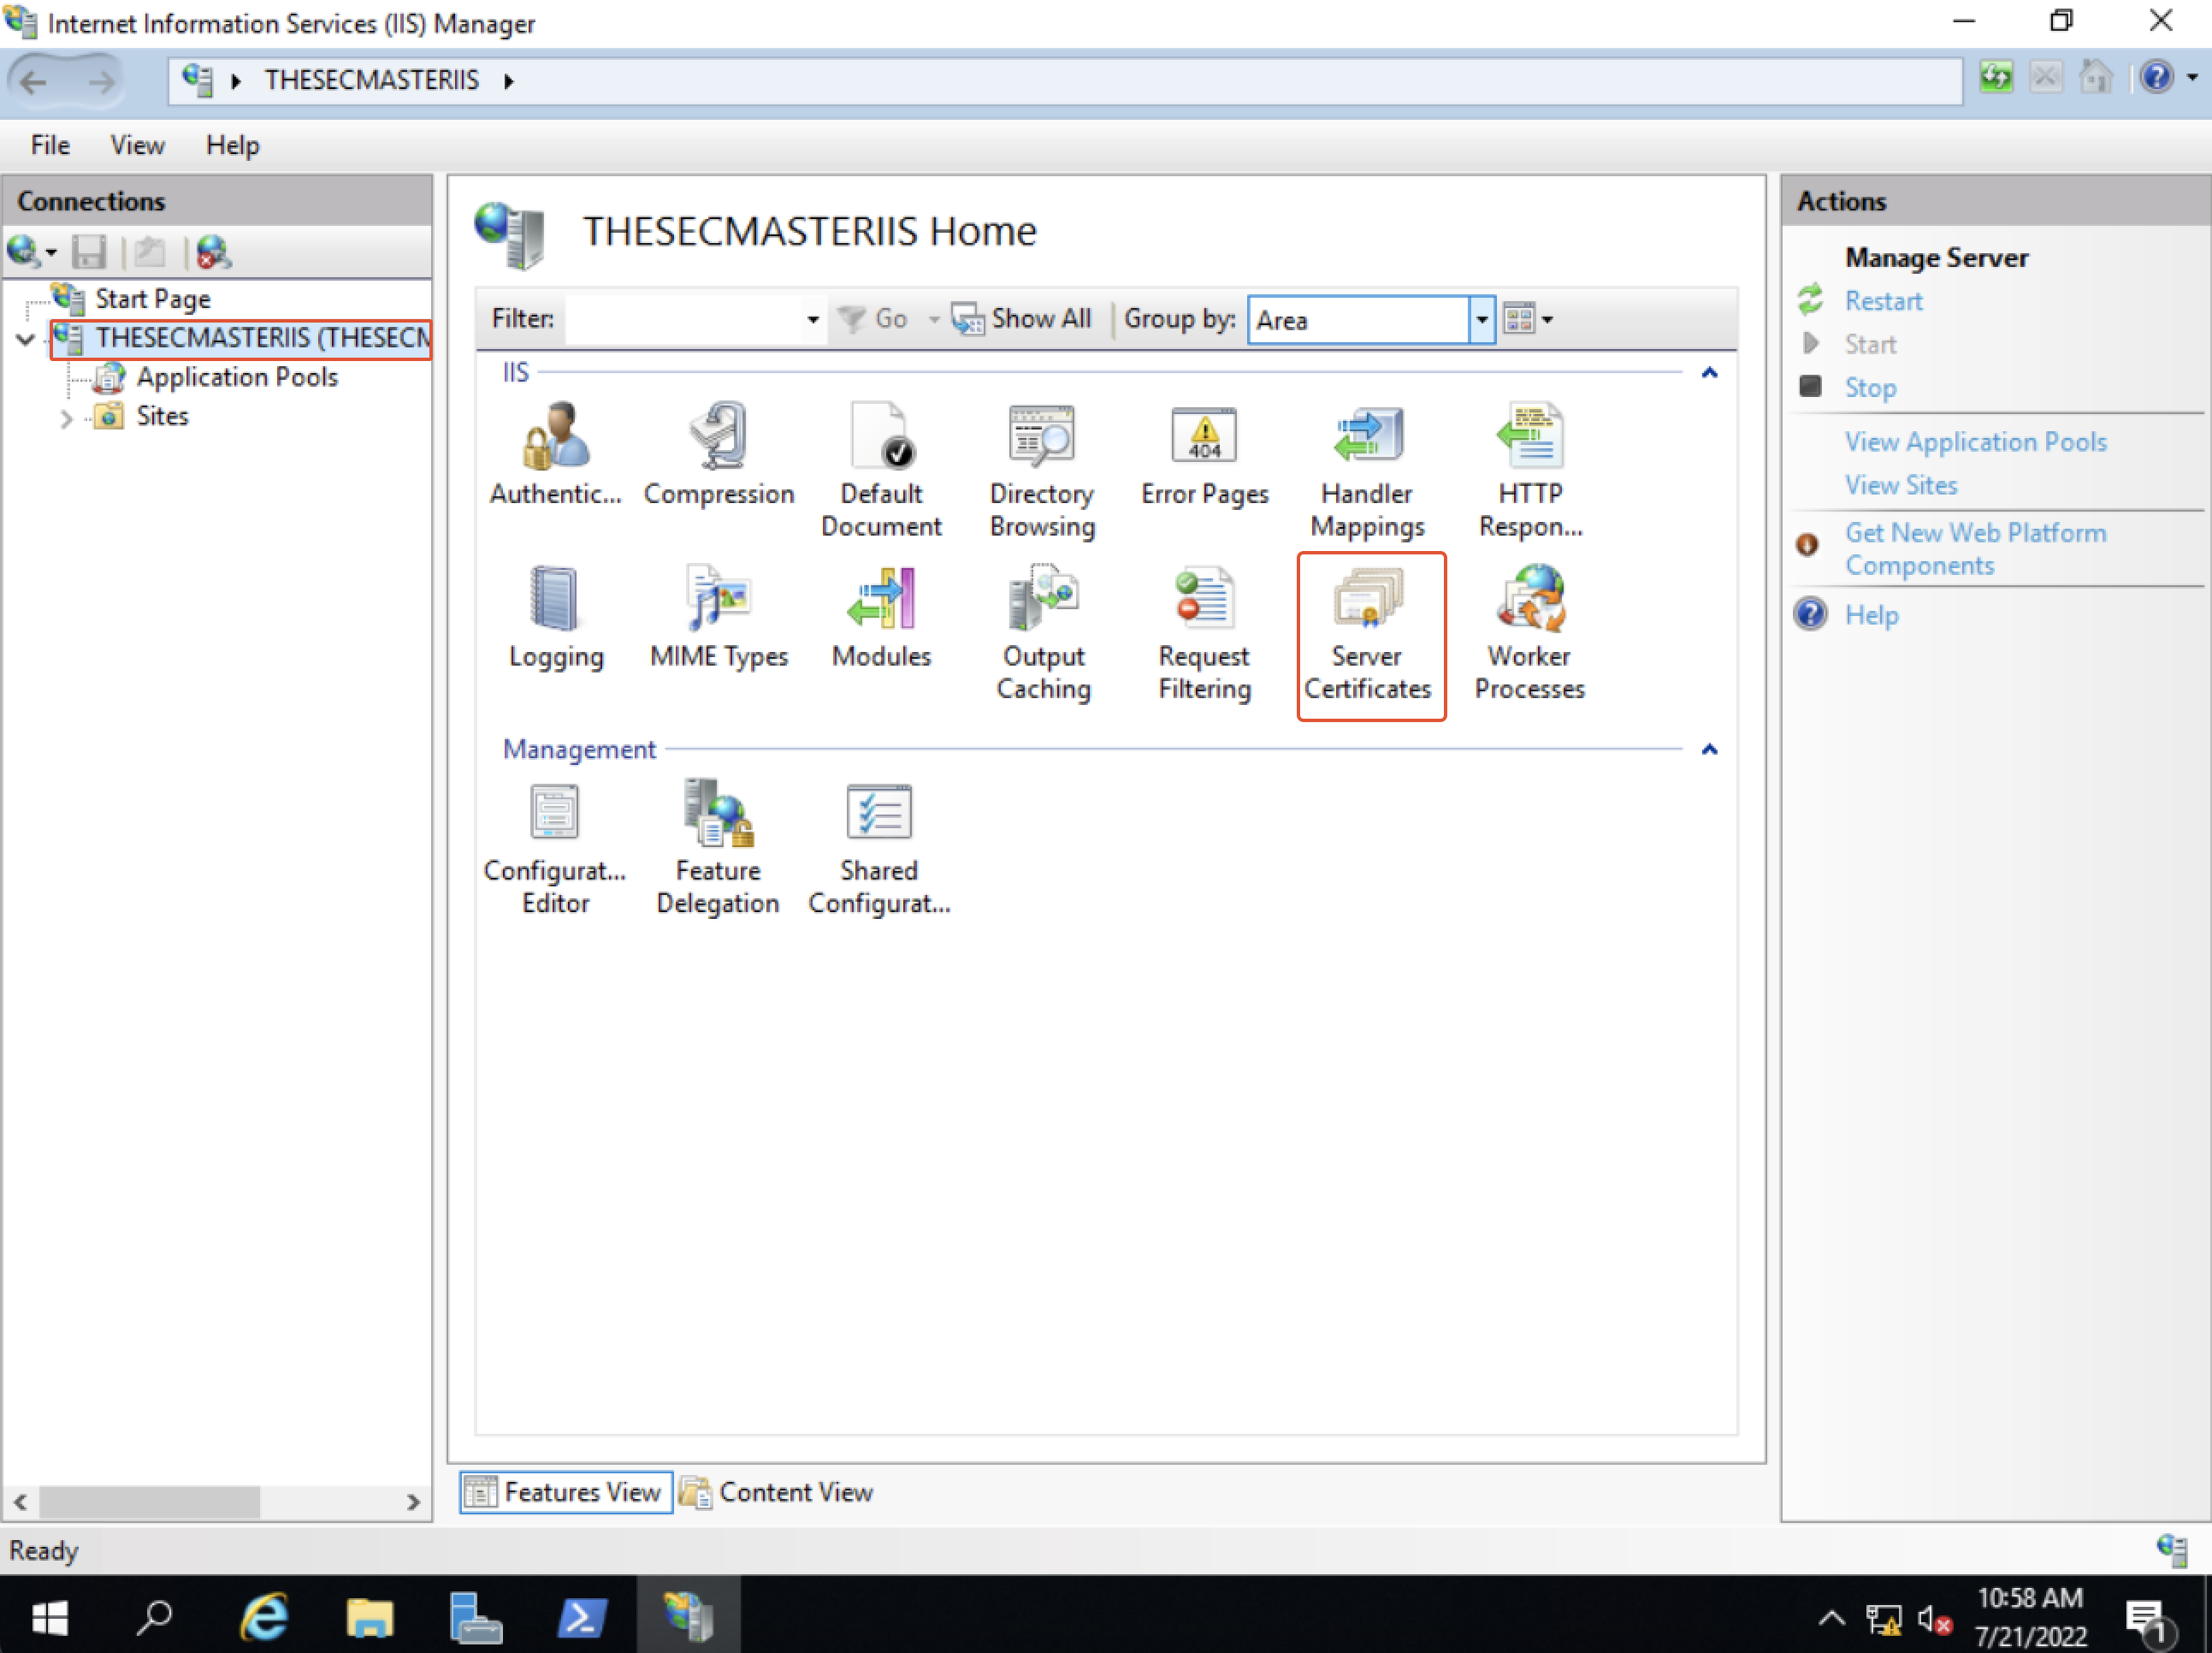Open the View menu
Image resolution: width=2212 pixels, height=1653 pixels.
coord(137,146)
